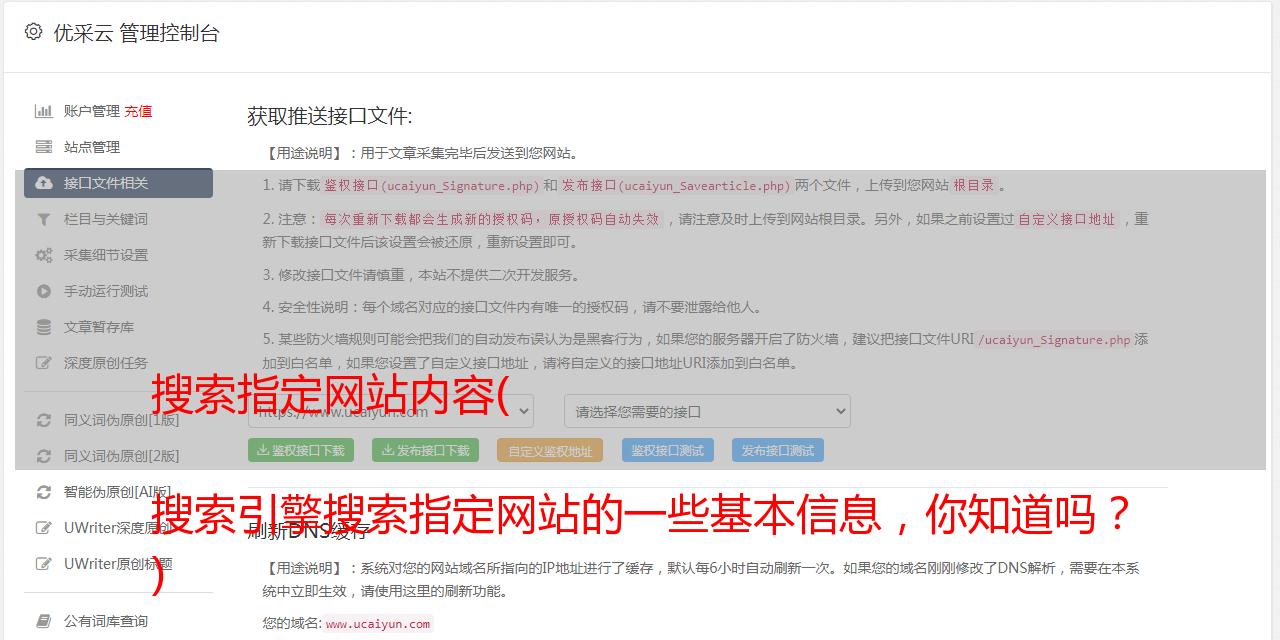This screenshot has width=1280, height=640.
Task: Open 账户管理 in sidebar
Action: [x=92, y=111]
